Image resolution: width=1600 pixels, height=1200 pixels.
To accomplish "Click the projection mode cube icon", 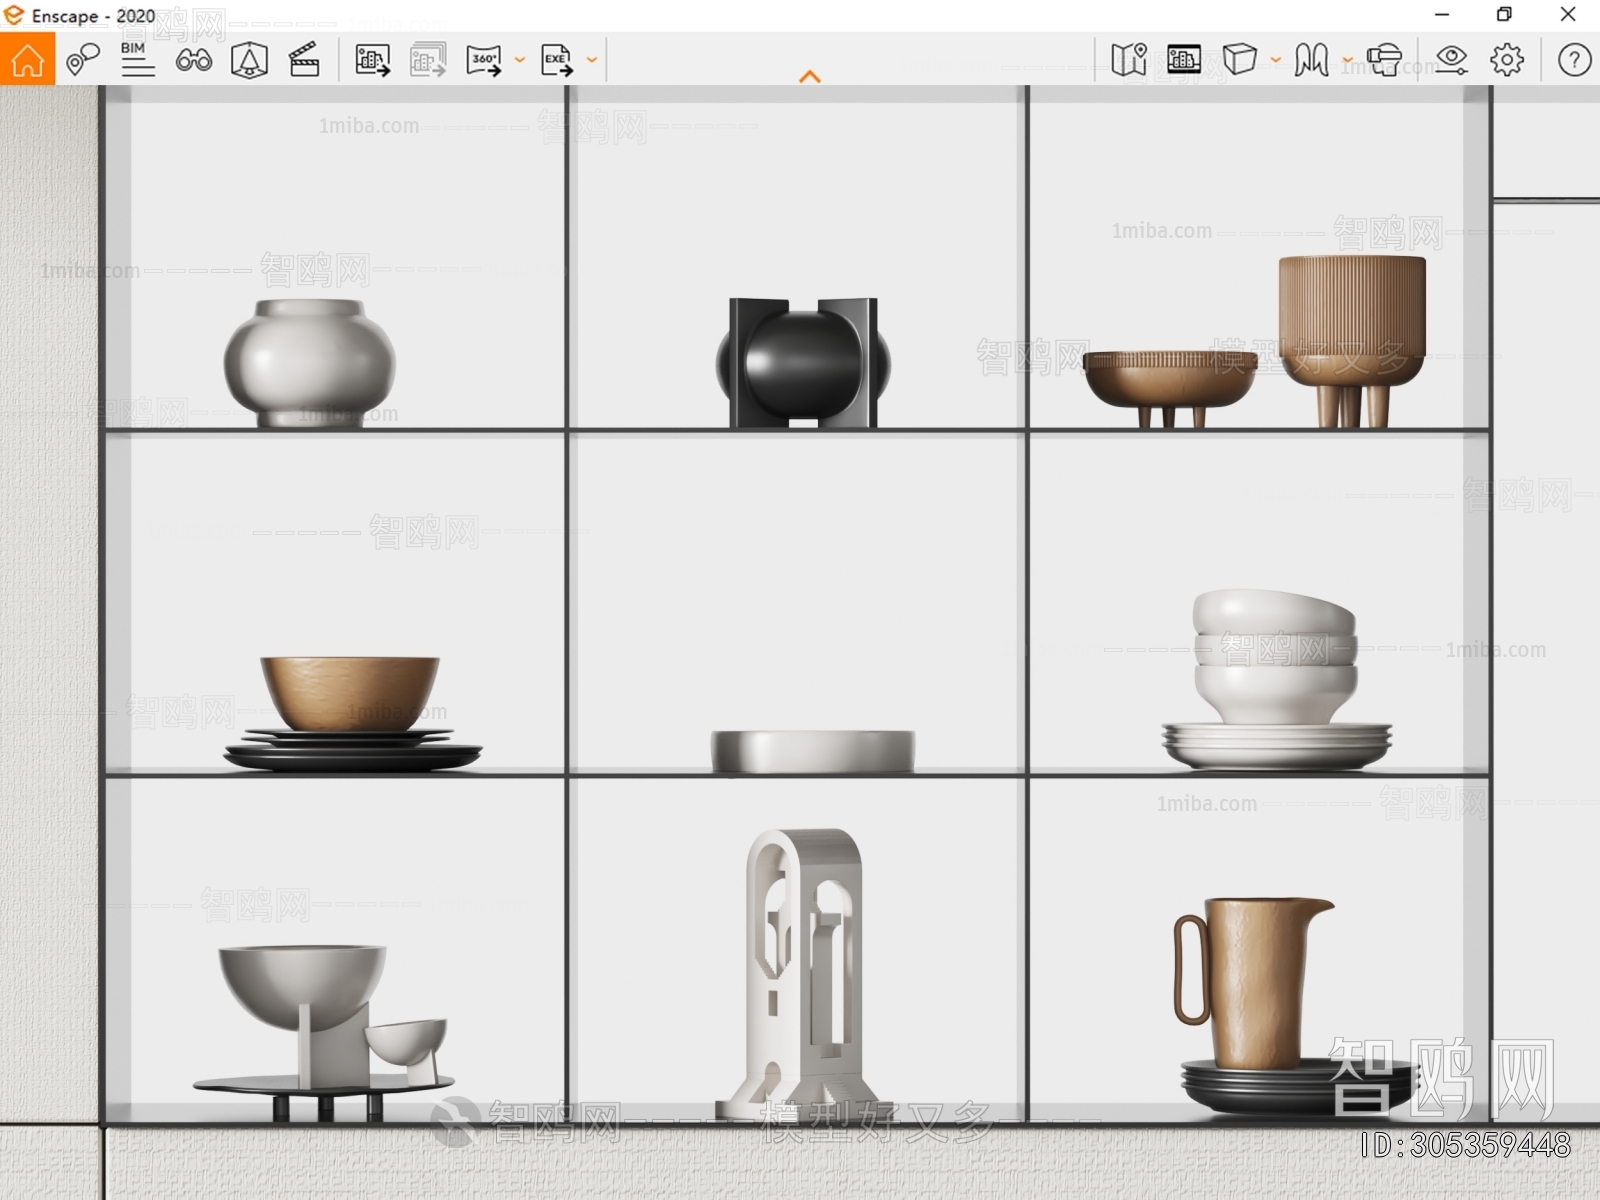I will (1239, 59).
